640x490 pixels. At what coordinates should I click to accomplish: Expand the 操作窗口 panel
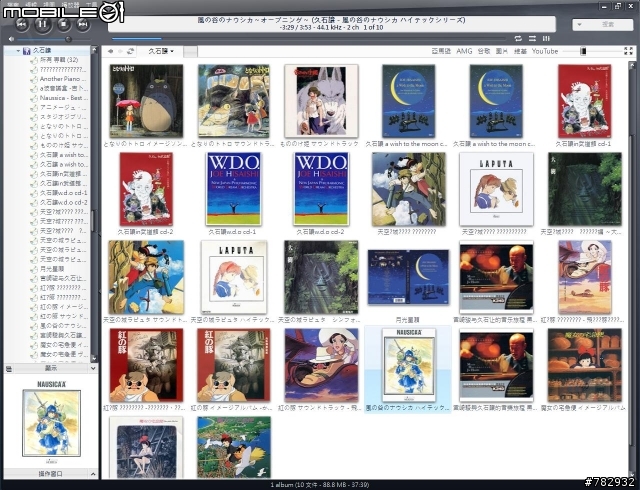pyautogui.click(x=93, y=474)
